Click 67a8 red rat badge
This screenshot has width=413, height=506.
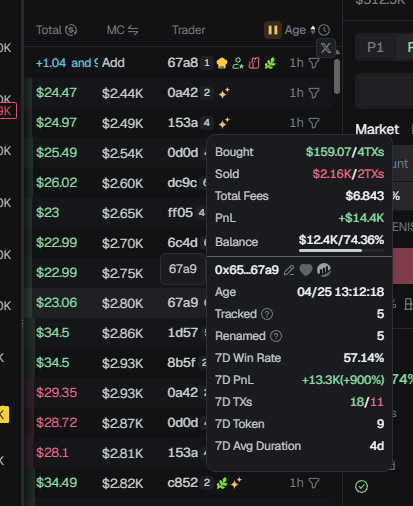pyautogui.click(x=254, y=63)
